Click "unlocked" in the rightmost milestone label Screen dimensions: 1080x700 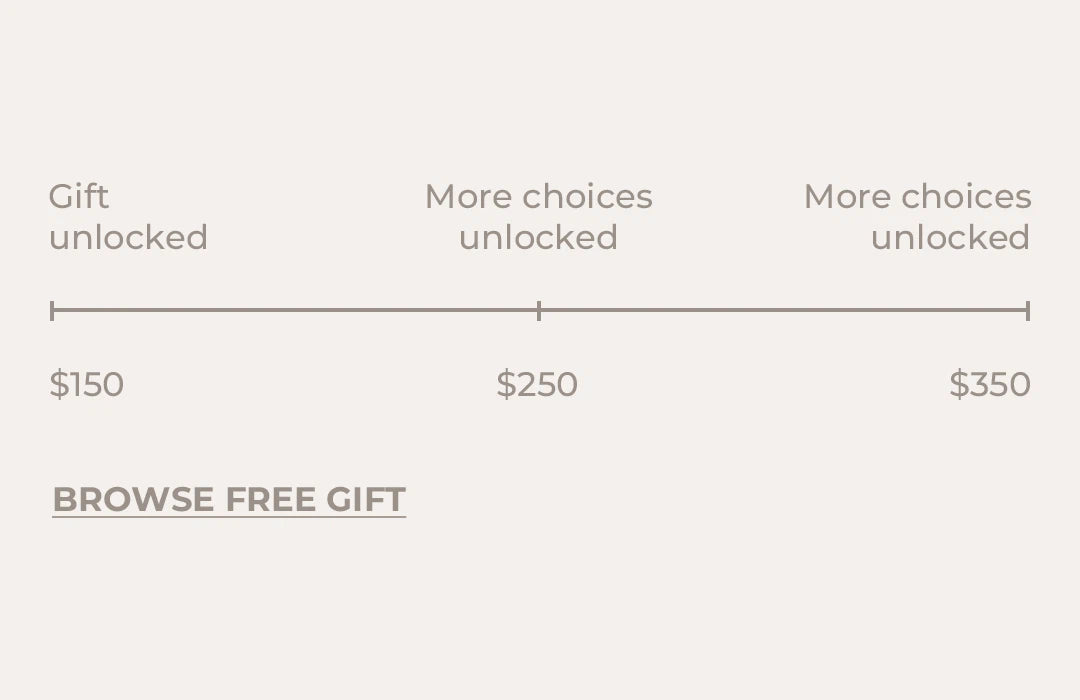tap(950, 238)
